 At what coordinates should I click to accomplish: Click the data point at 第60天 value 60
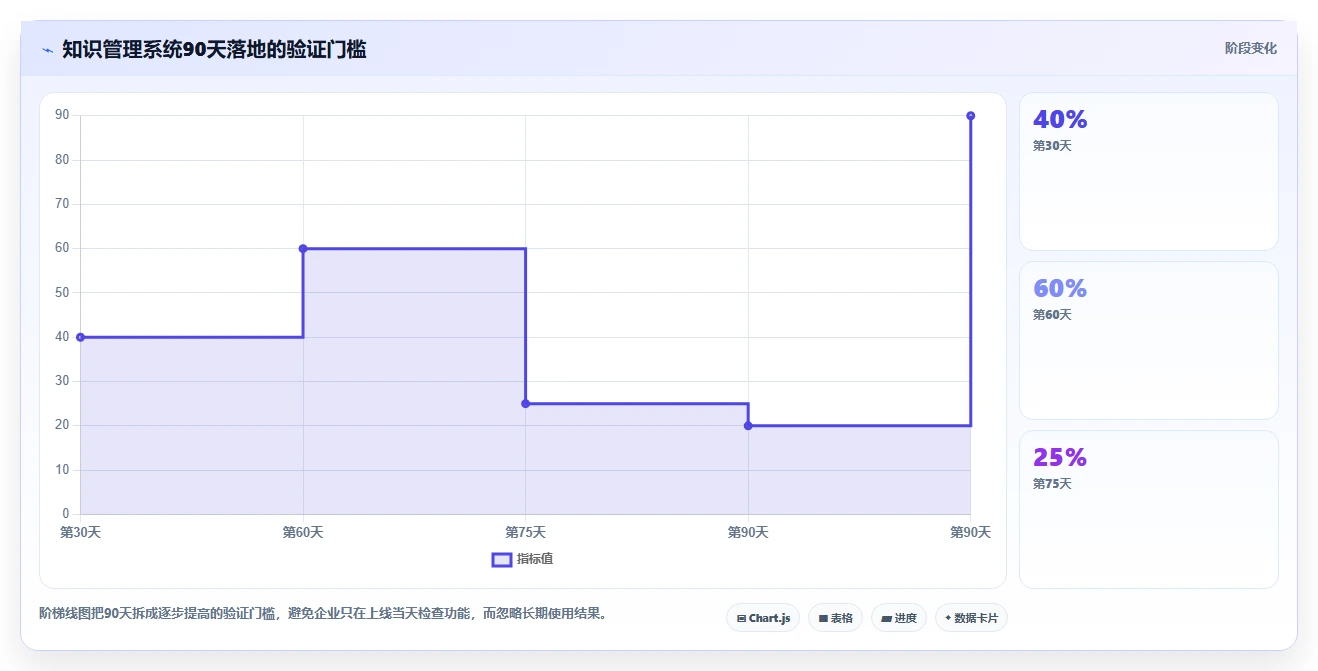(303, 248)
